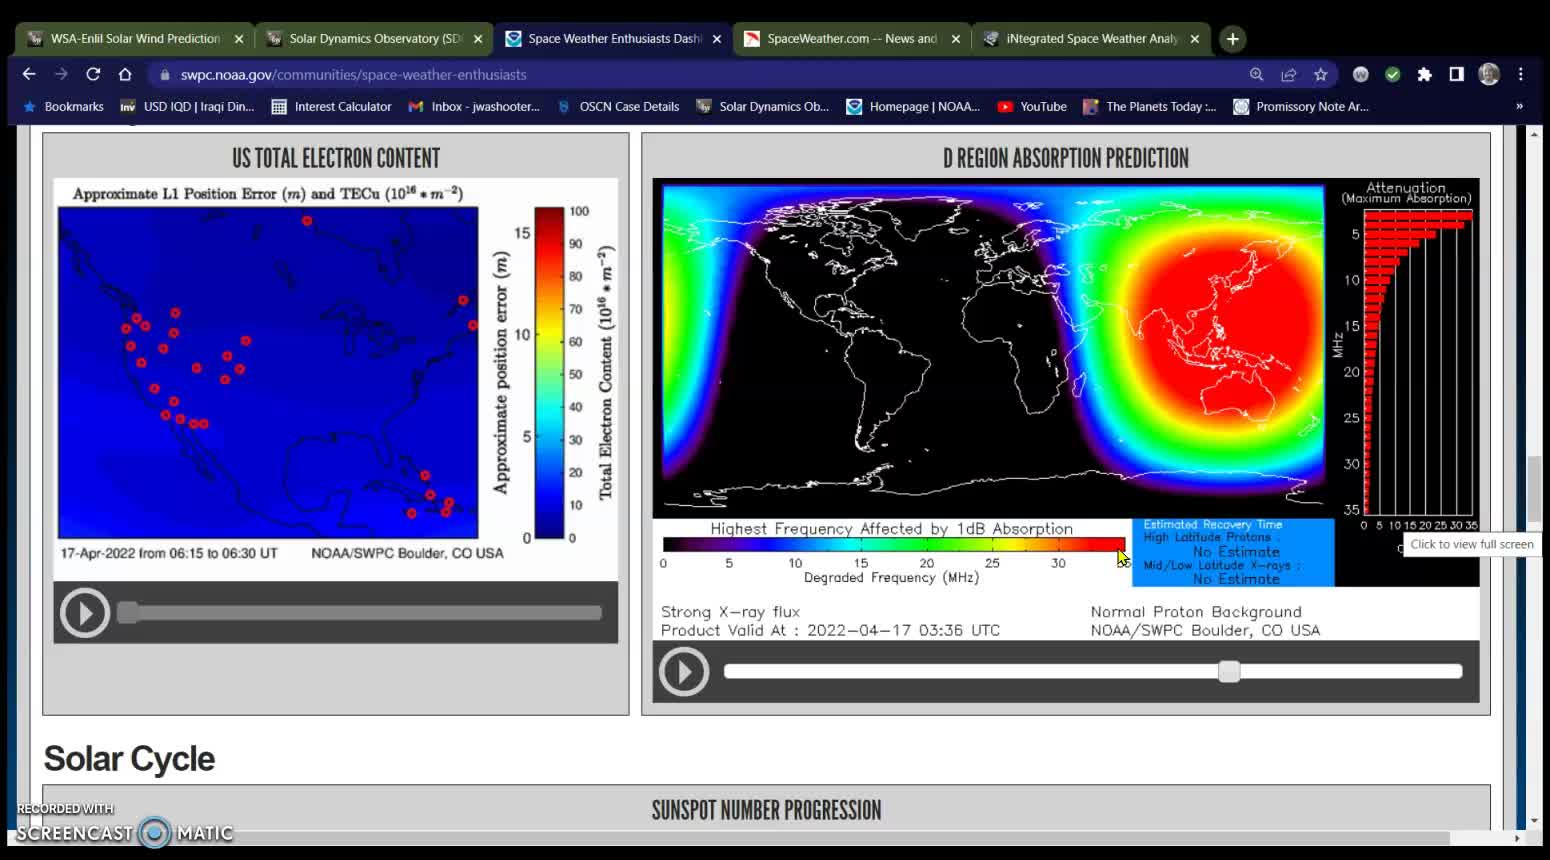The width and height of the screenshot is (1550, 860).
Task: Open the Bookmarks folder in bookmarks bar
Action: pos(63,106)
